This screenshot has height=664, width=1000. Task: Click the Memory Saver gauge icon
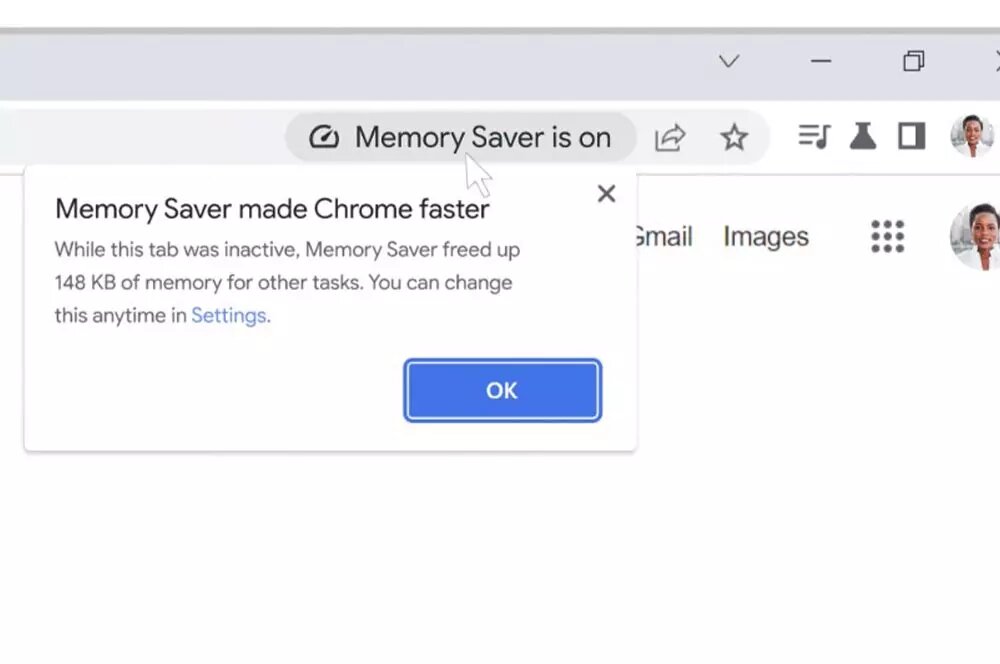[x=324, y=137]
